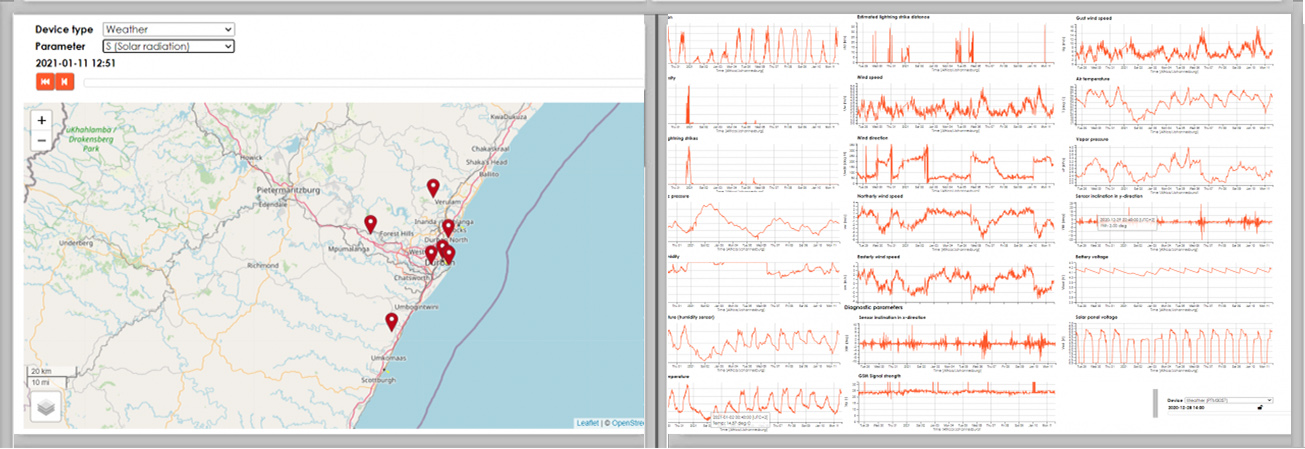The height and width of the screenshot is (449, 1305).
Task: Select the map marker near Verulam
Action: pos(433,187)
